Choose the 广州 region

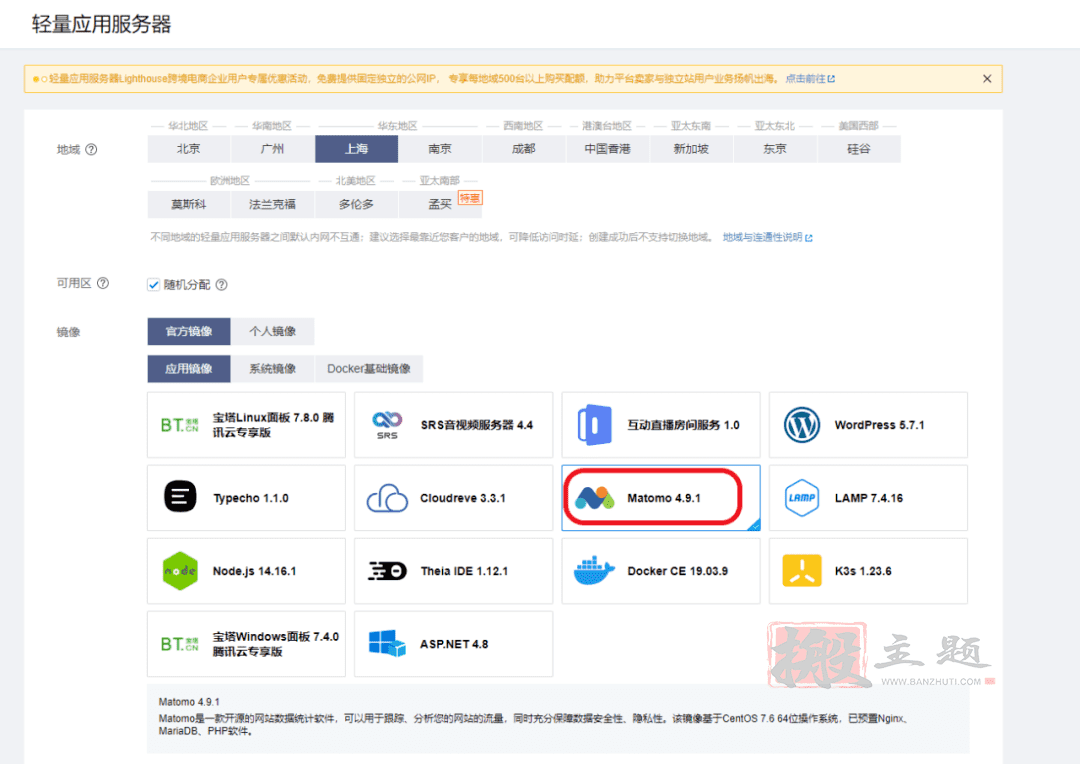(x=273, y=149)
